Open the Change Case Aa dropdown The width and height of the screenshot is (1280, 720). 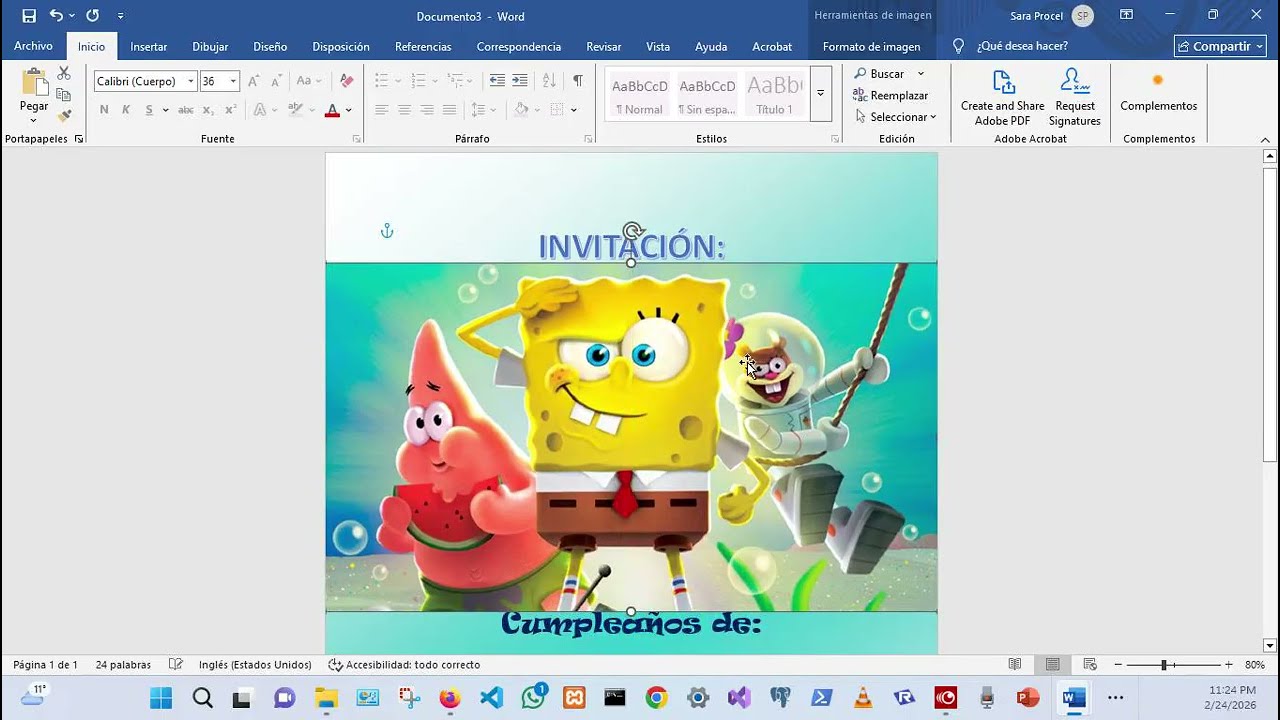(309, 81)
